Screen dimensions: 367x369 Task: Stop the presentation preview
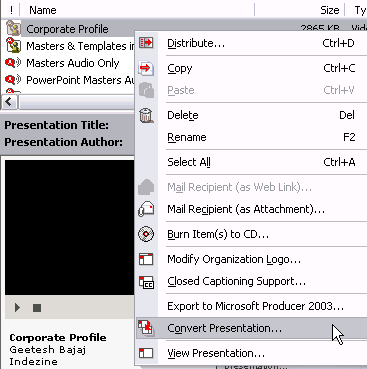click(x=37, y=308)
